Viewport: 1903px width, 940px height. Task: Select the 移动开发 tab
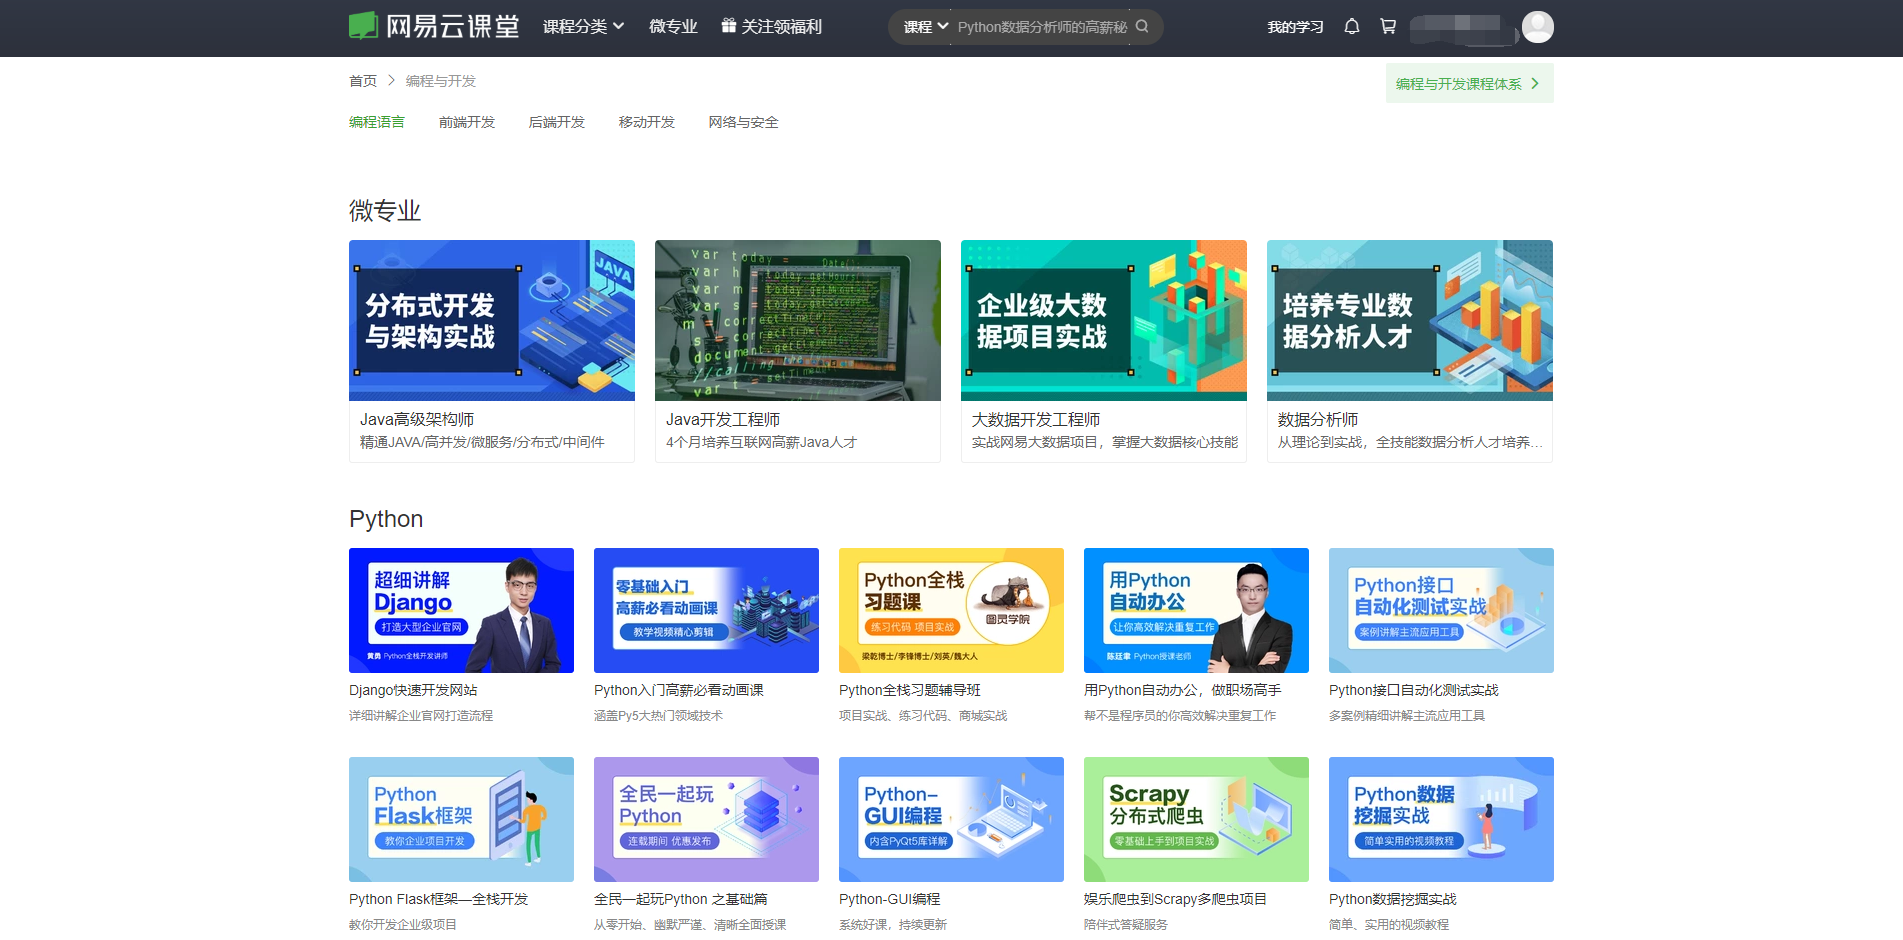647,122
